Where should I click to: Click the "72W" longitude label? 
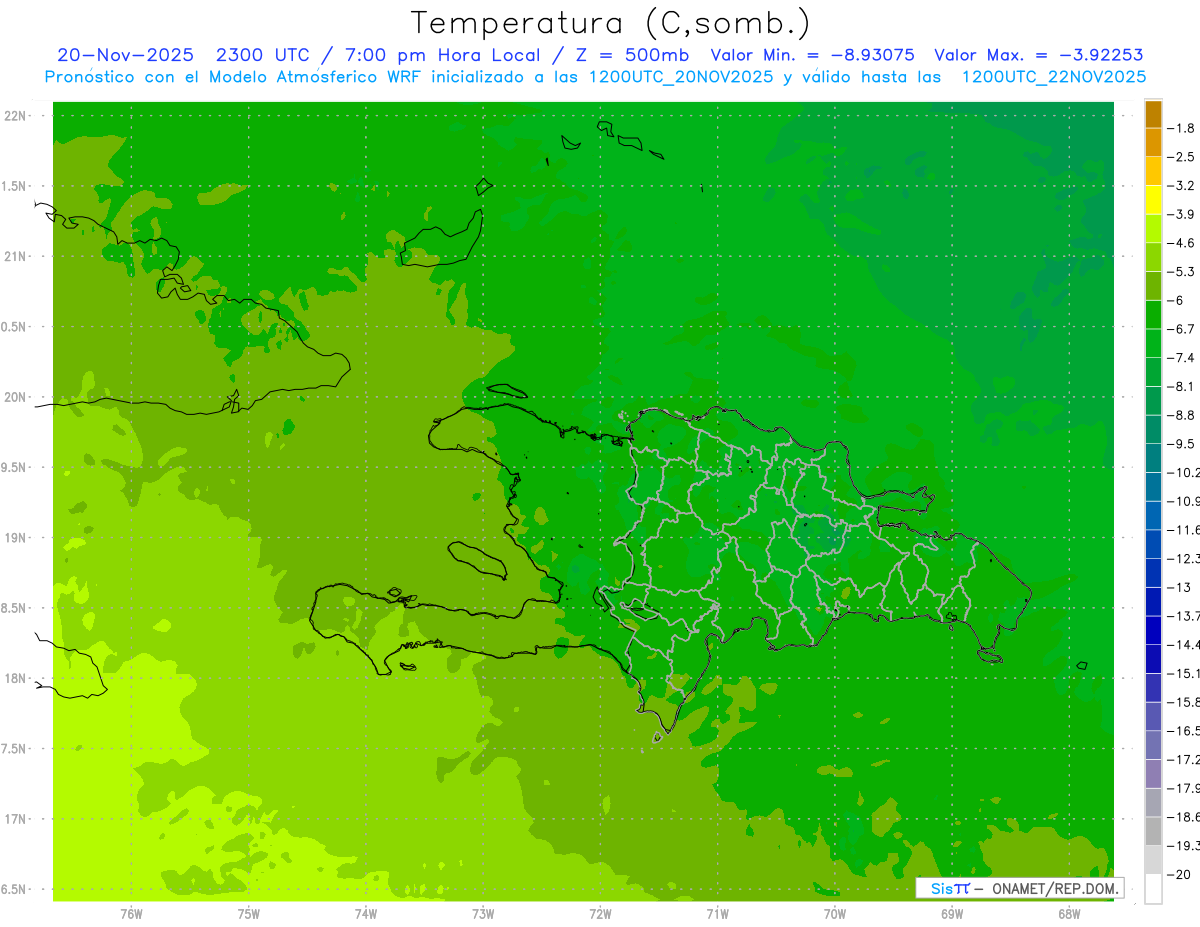(600, 914)
